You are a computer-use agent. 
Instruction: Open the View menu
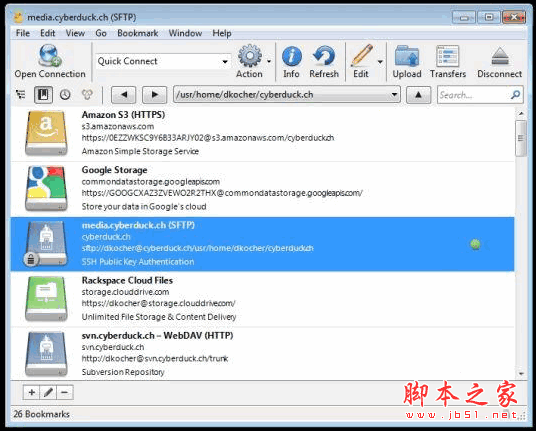pos(75,33)
